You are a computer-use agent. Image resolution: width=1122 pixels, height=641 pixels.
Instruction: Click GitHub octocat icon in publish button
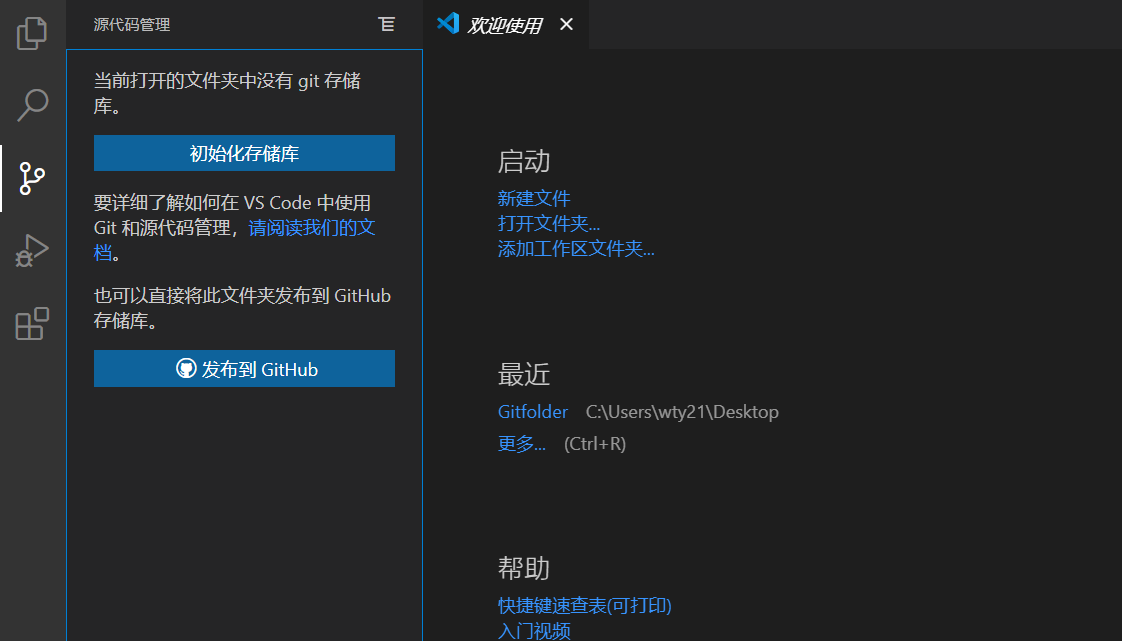pos(186,368)
